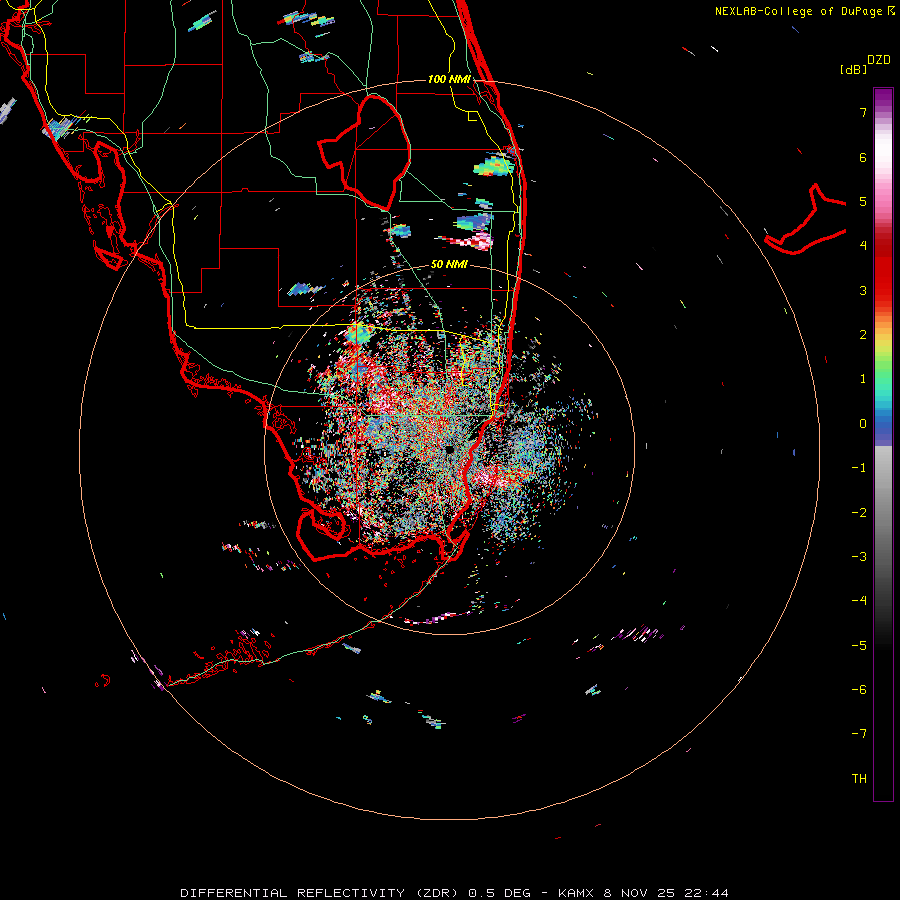Click the 4 value on the color scale

click(863, 246)
